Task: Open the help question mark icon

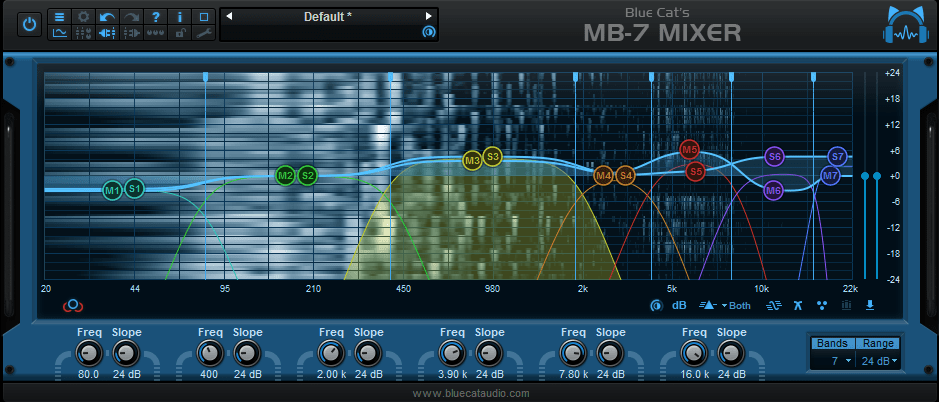Action: [x=155, y=17]
